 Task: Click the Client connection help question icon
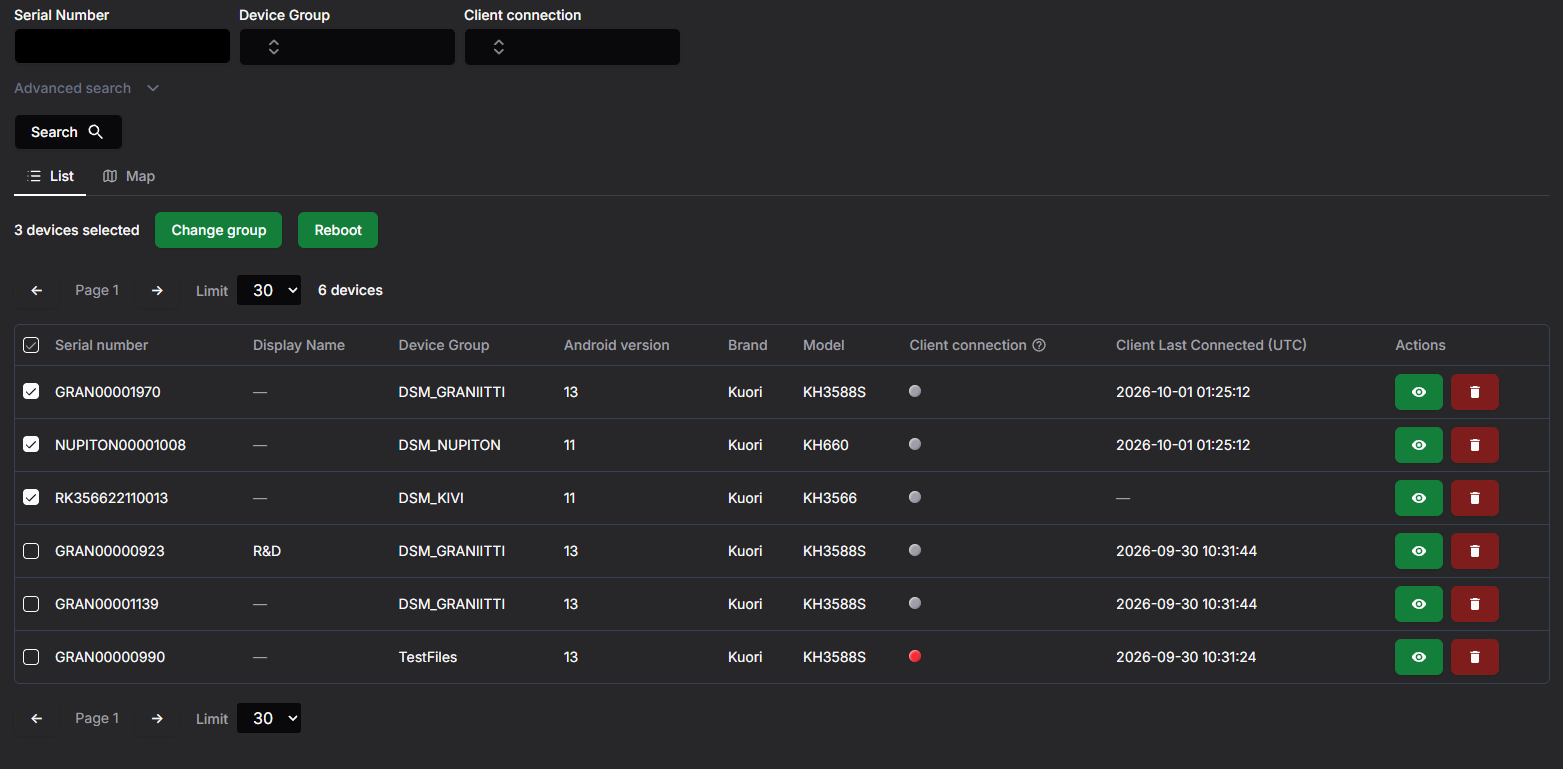point(1039,345)
